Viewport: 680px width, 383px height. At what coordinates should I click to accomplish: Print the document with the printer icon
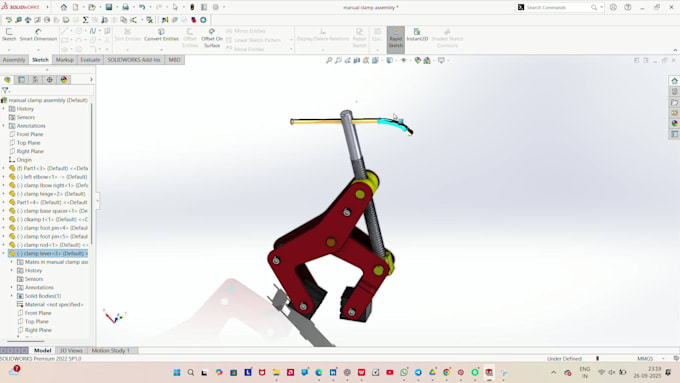tap(125, 7)
